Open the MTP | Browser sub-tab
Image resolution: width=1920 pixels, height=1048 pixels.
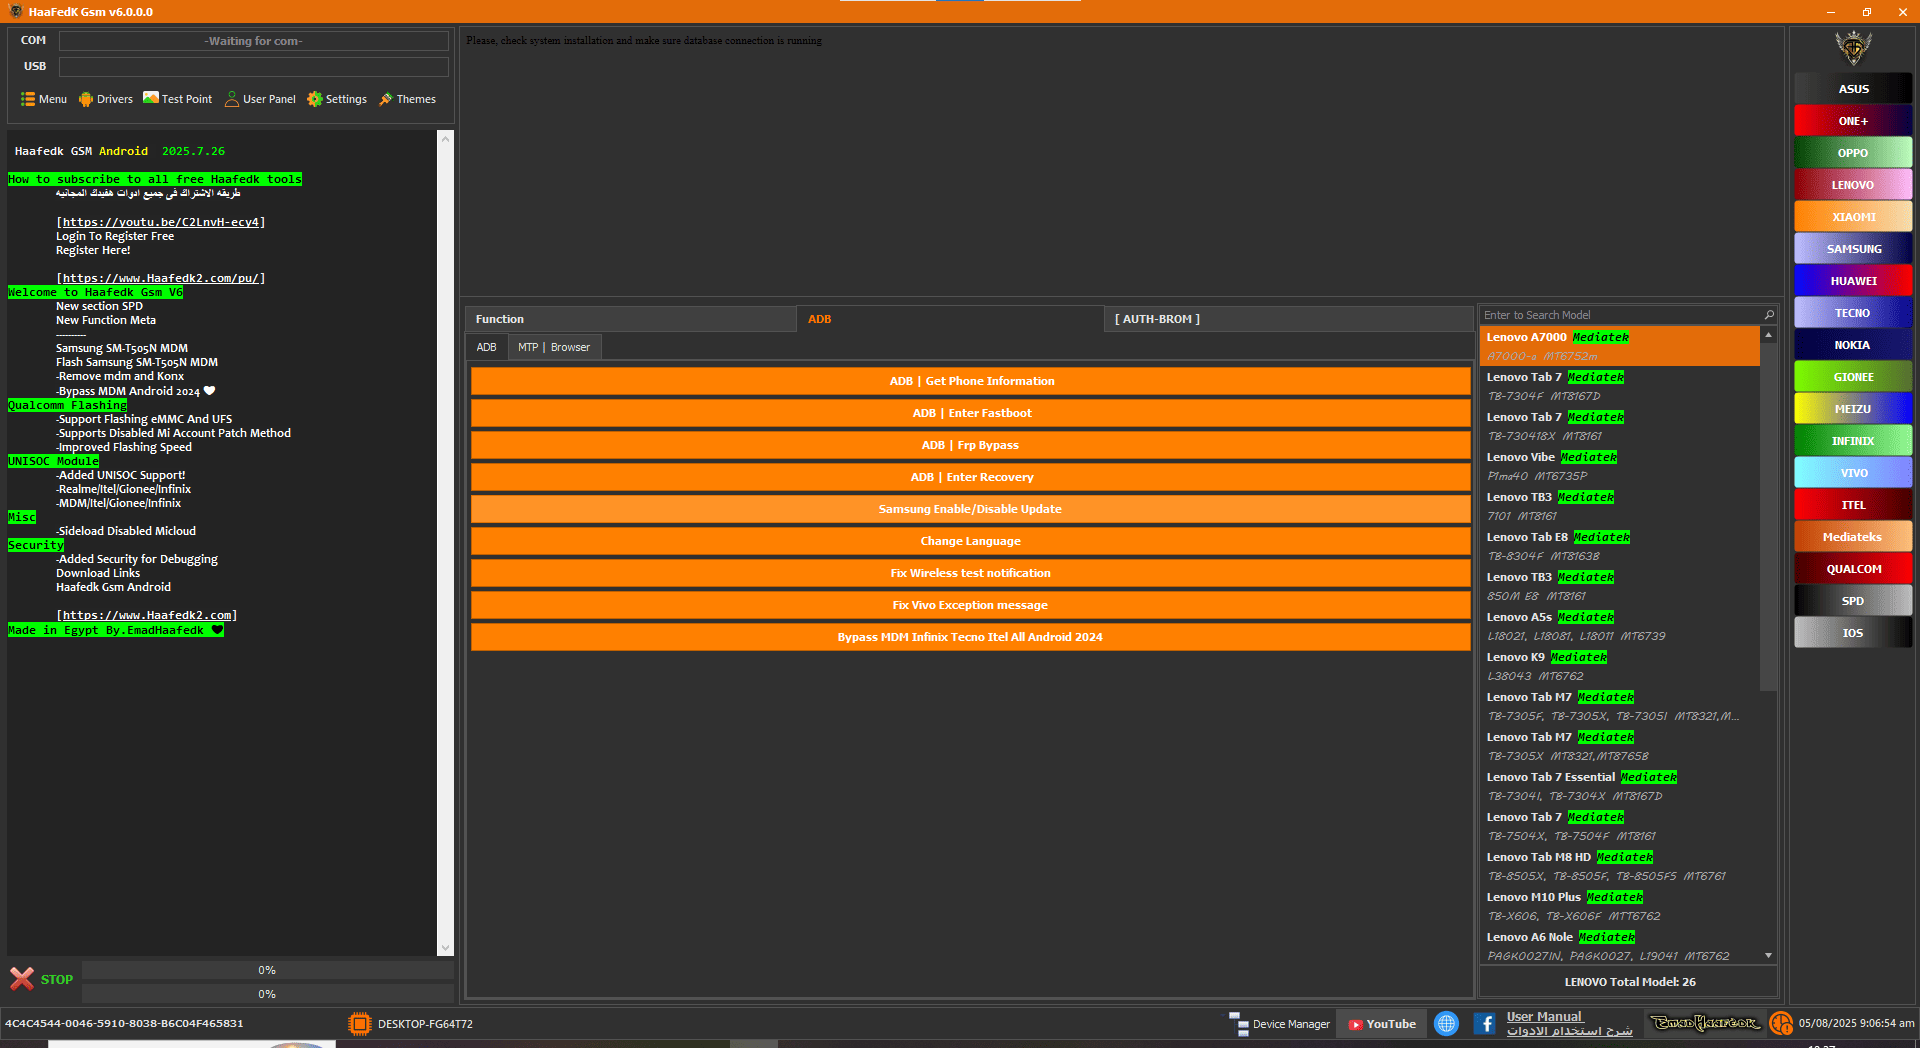pyautogui.click(x=554, y=347)
